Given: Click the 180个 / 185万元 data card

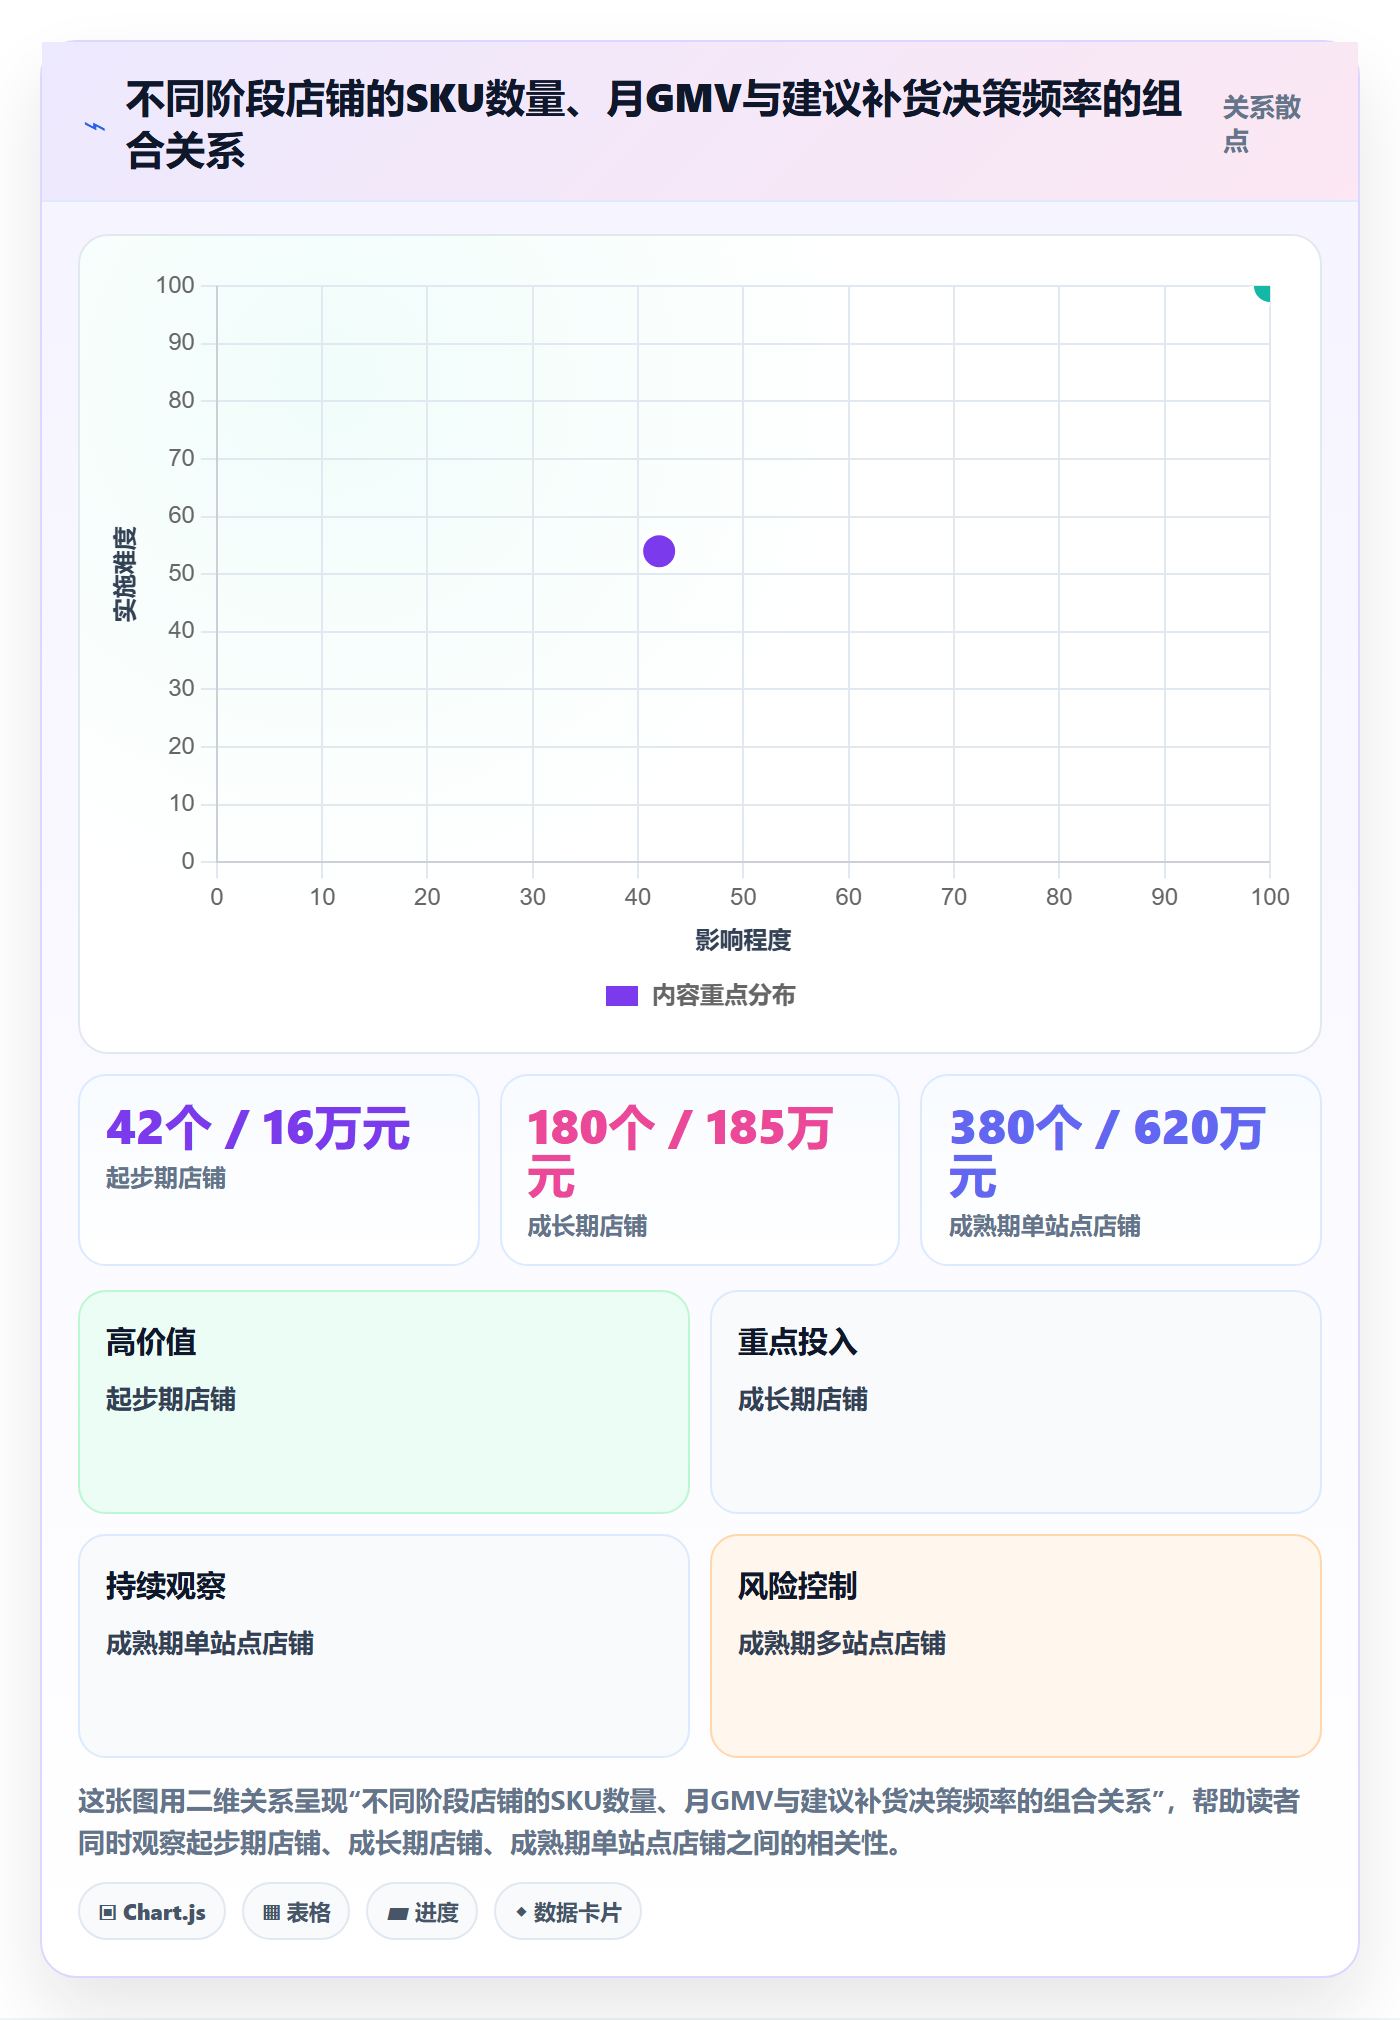Looking at the screenshot, I should [700, 1170].
